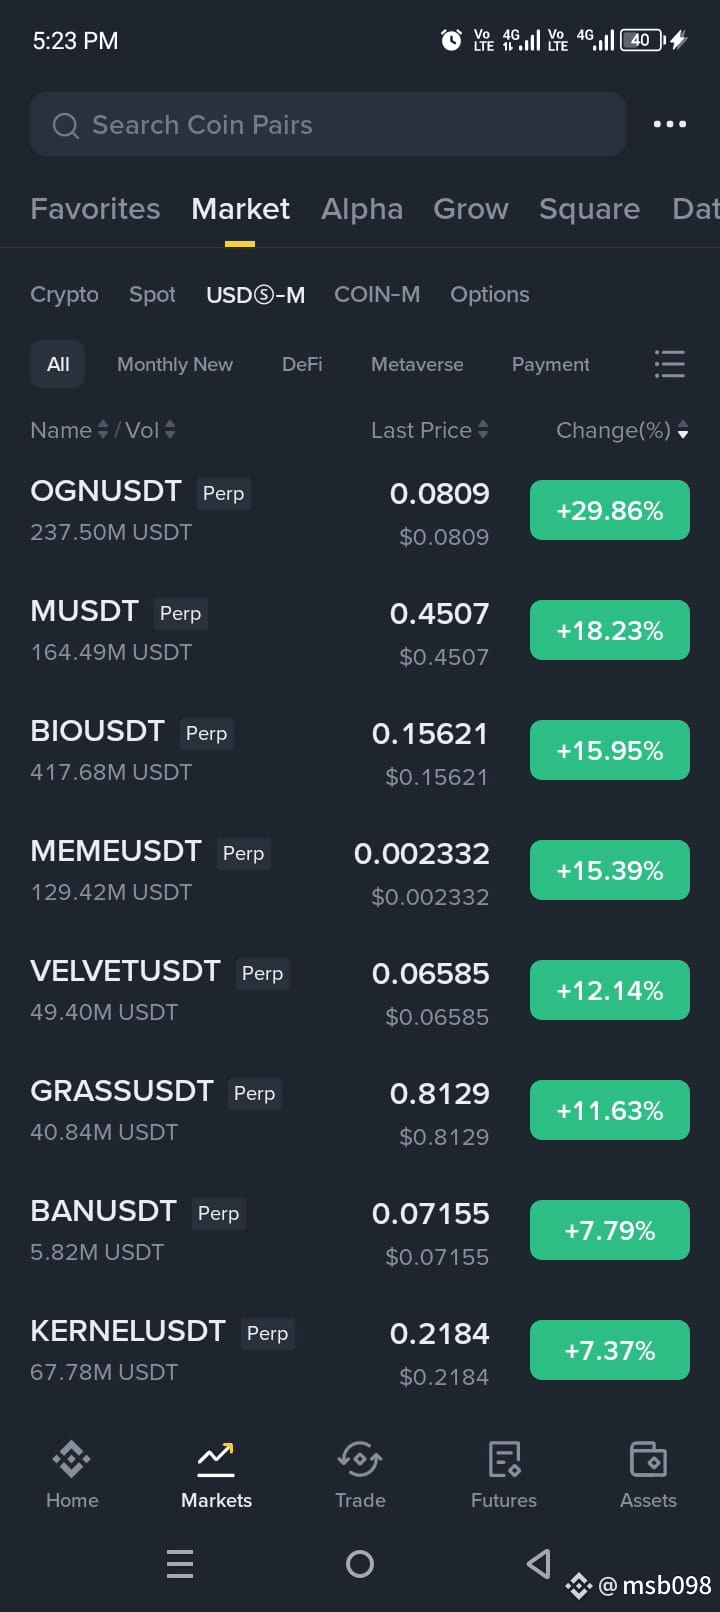720x1612 pixels.
Task: Sort by Change(%) arrow
Action: [683, 430]
